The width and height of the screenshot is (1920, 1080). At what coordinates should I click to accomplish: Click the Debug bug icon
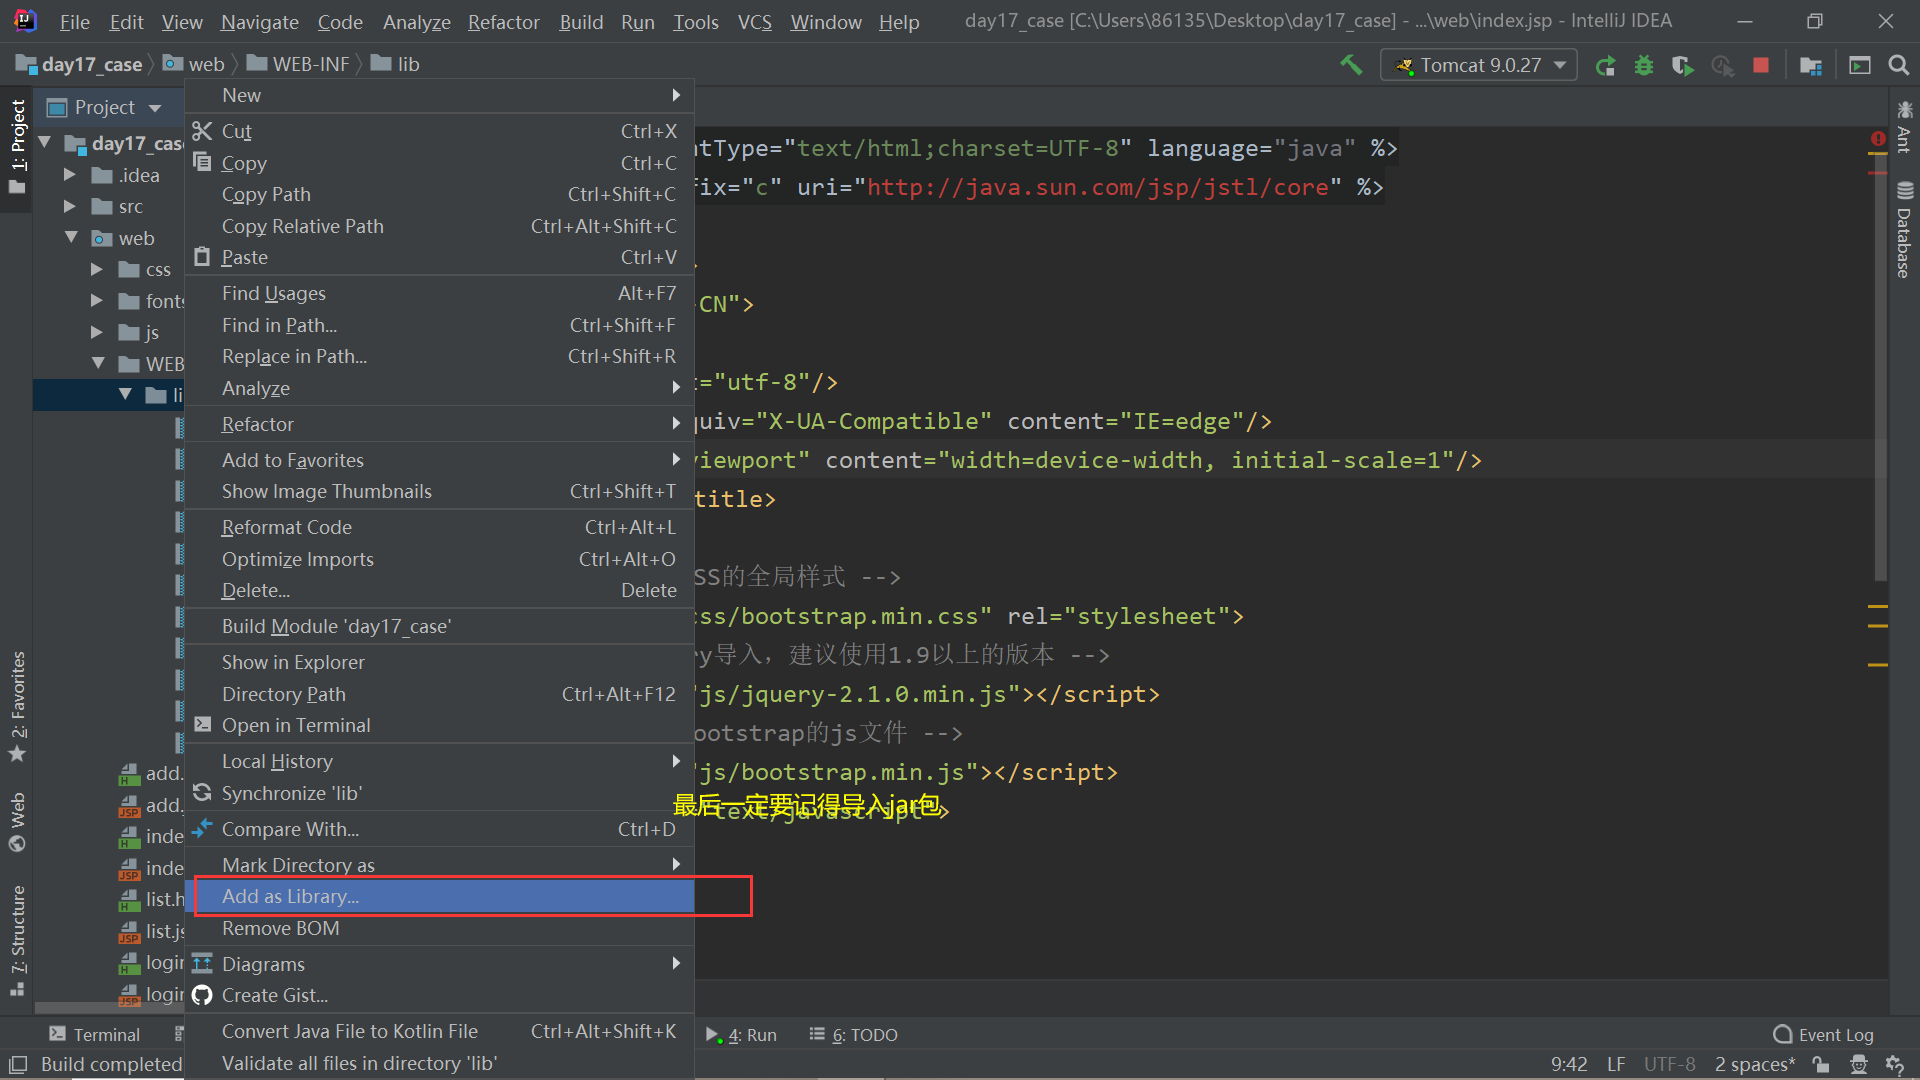pyautogui.click(x=1643, y=65)
